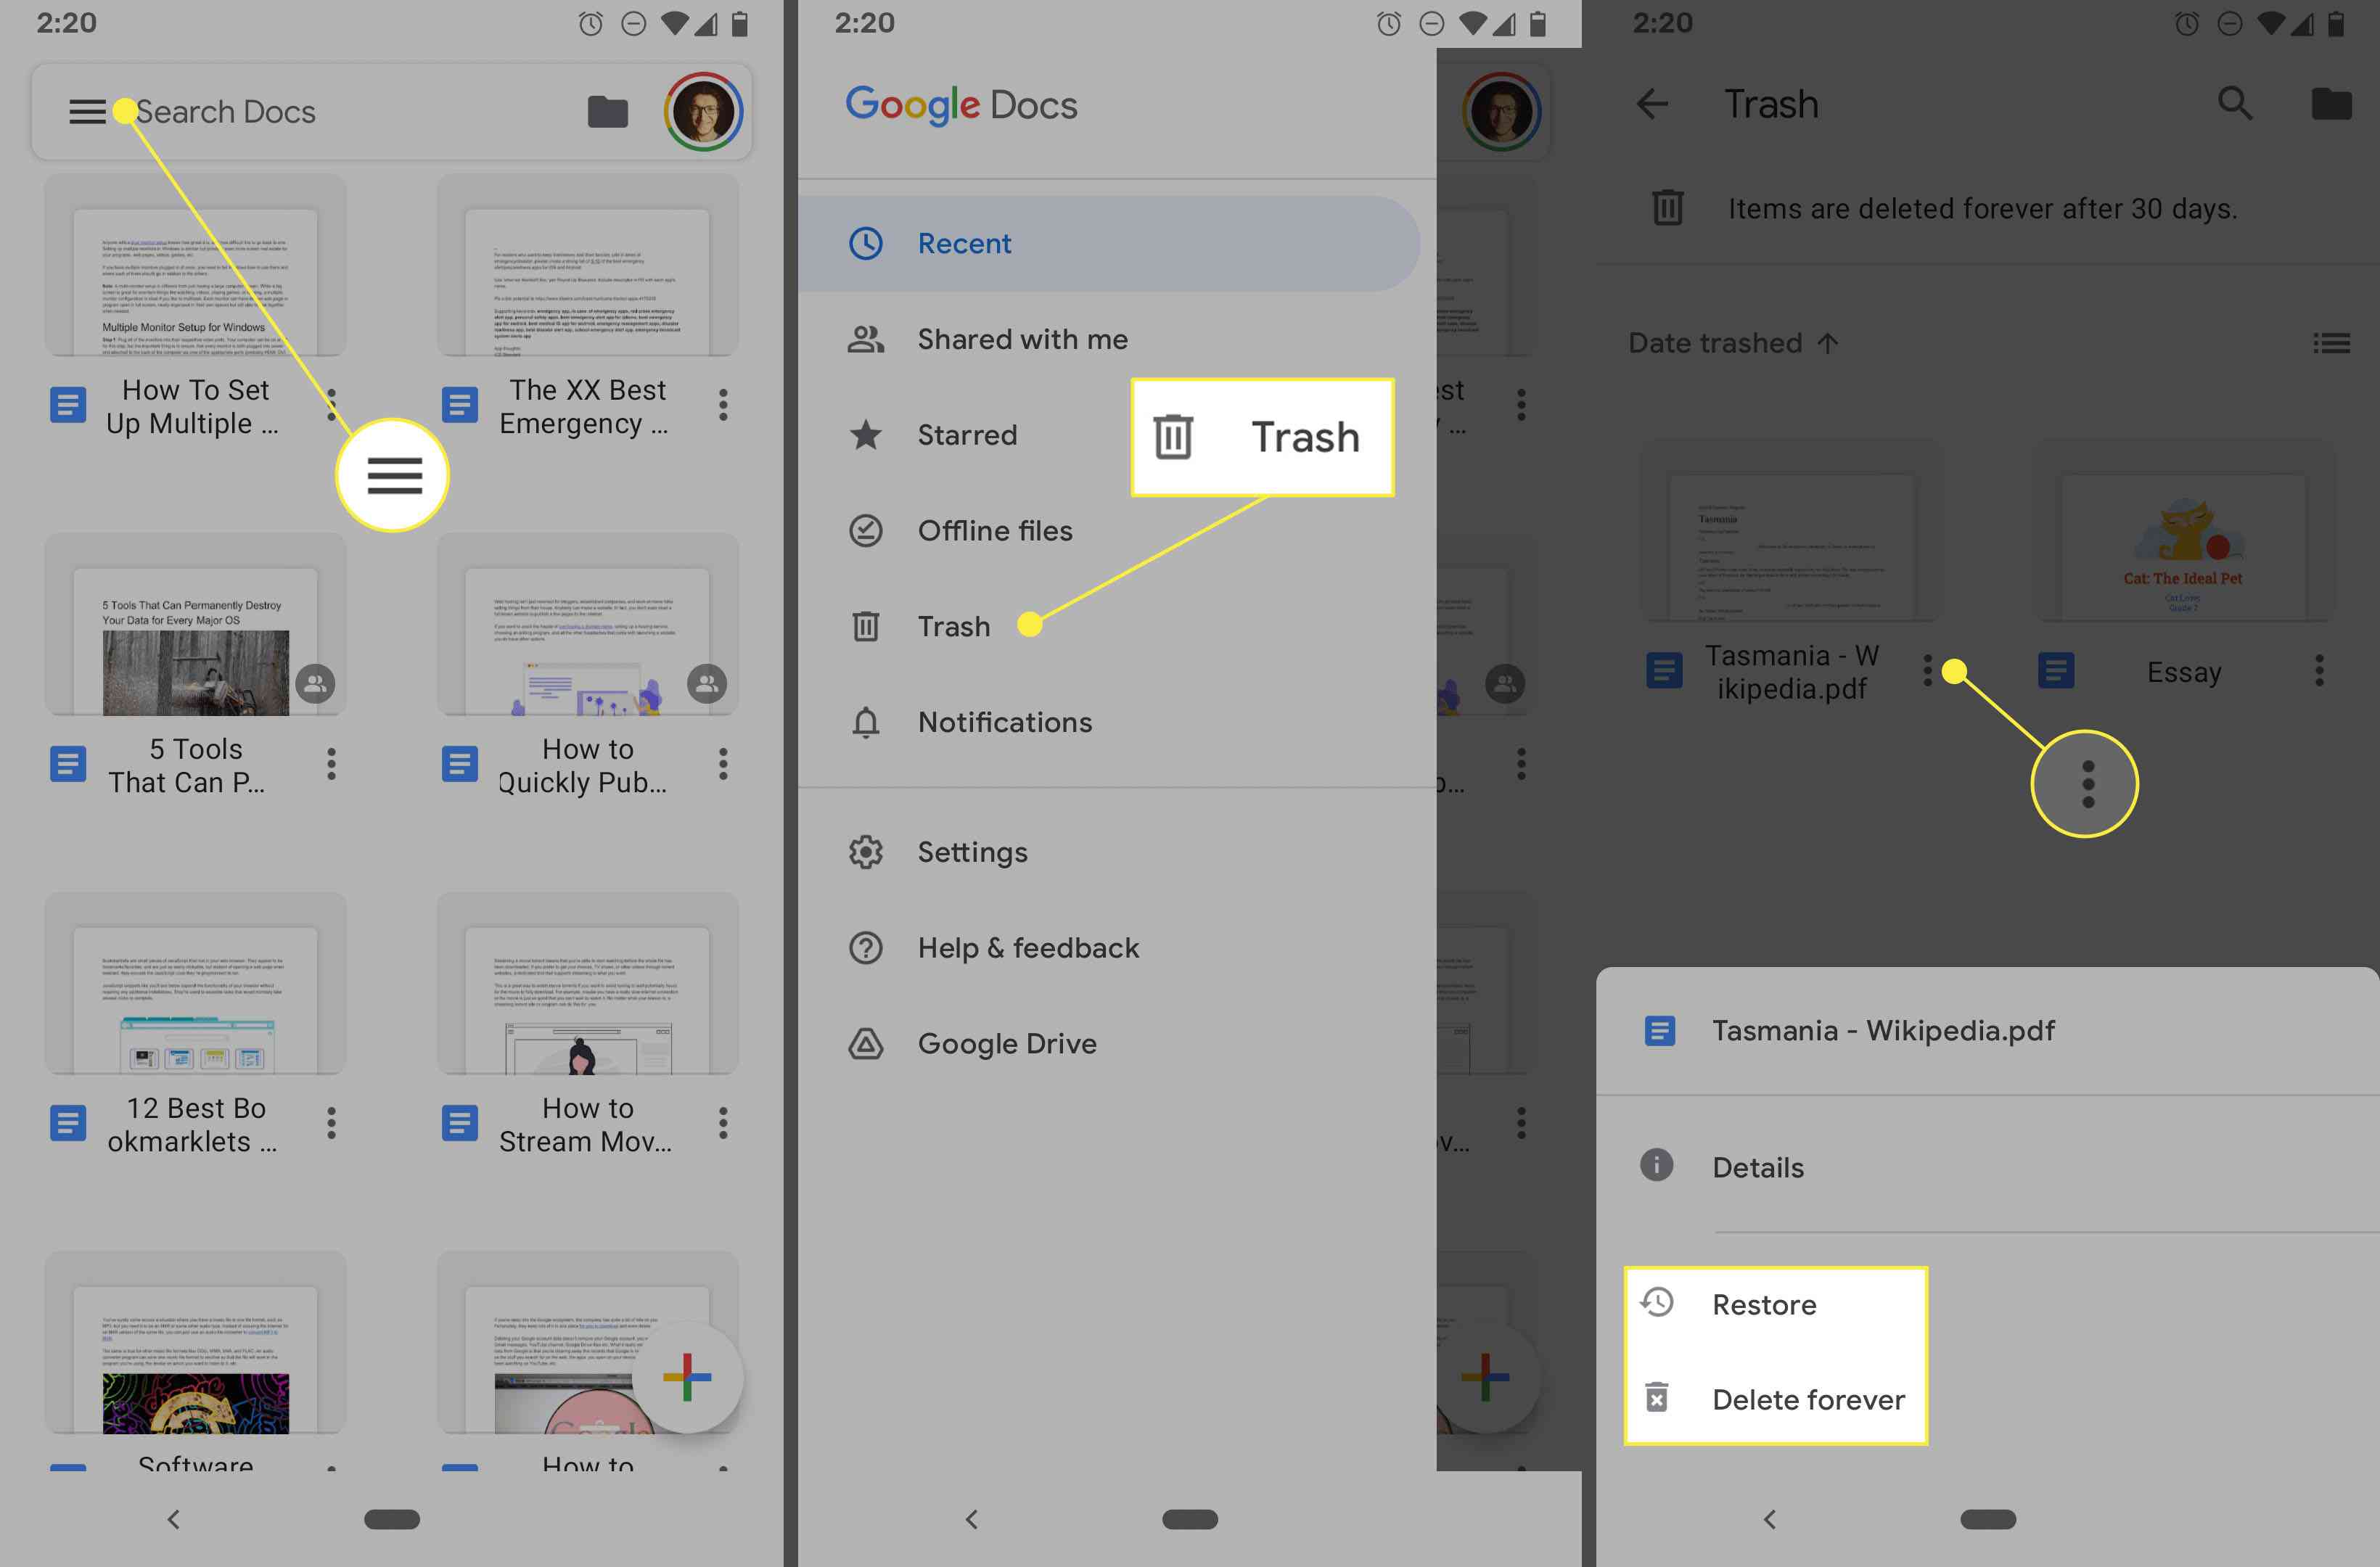Select Trash from the navigation menu
The width and height of the screenshot is (2380, 1567).
coord(953,625)
